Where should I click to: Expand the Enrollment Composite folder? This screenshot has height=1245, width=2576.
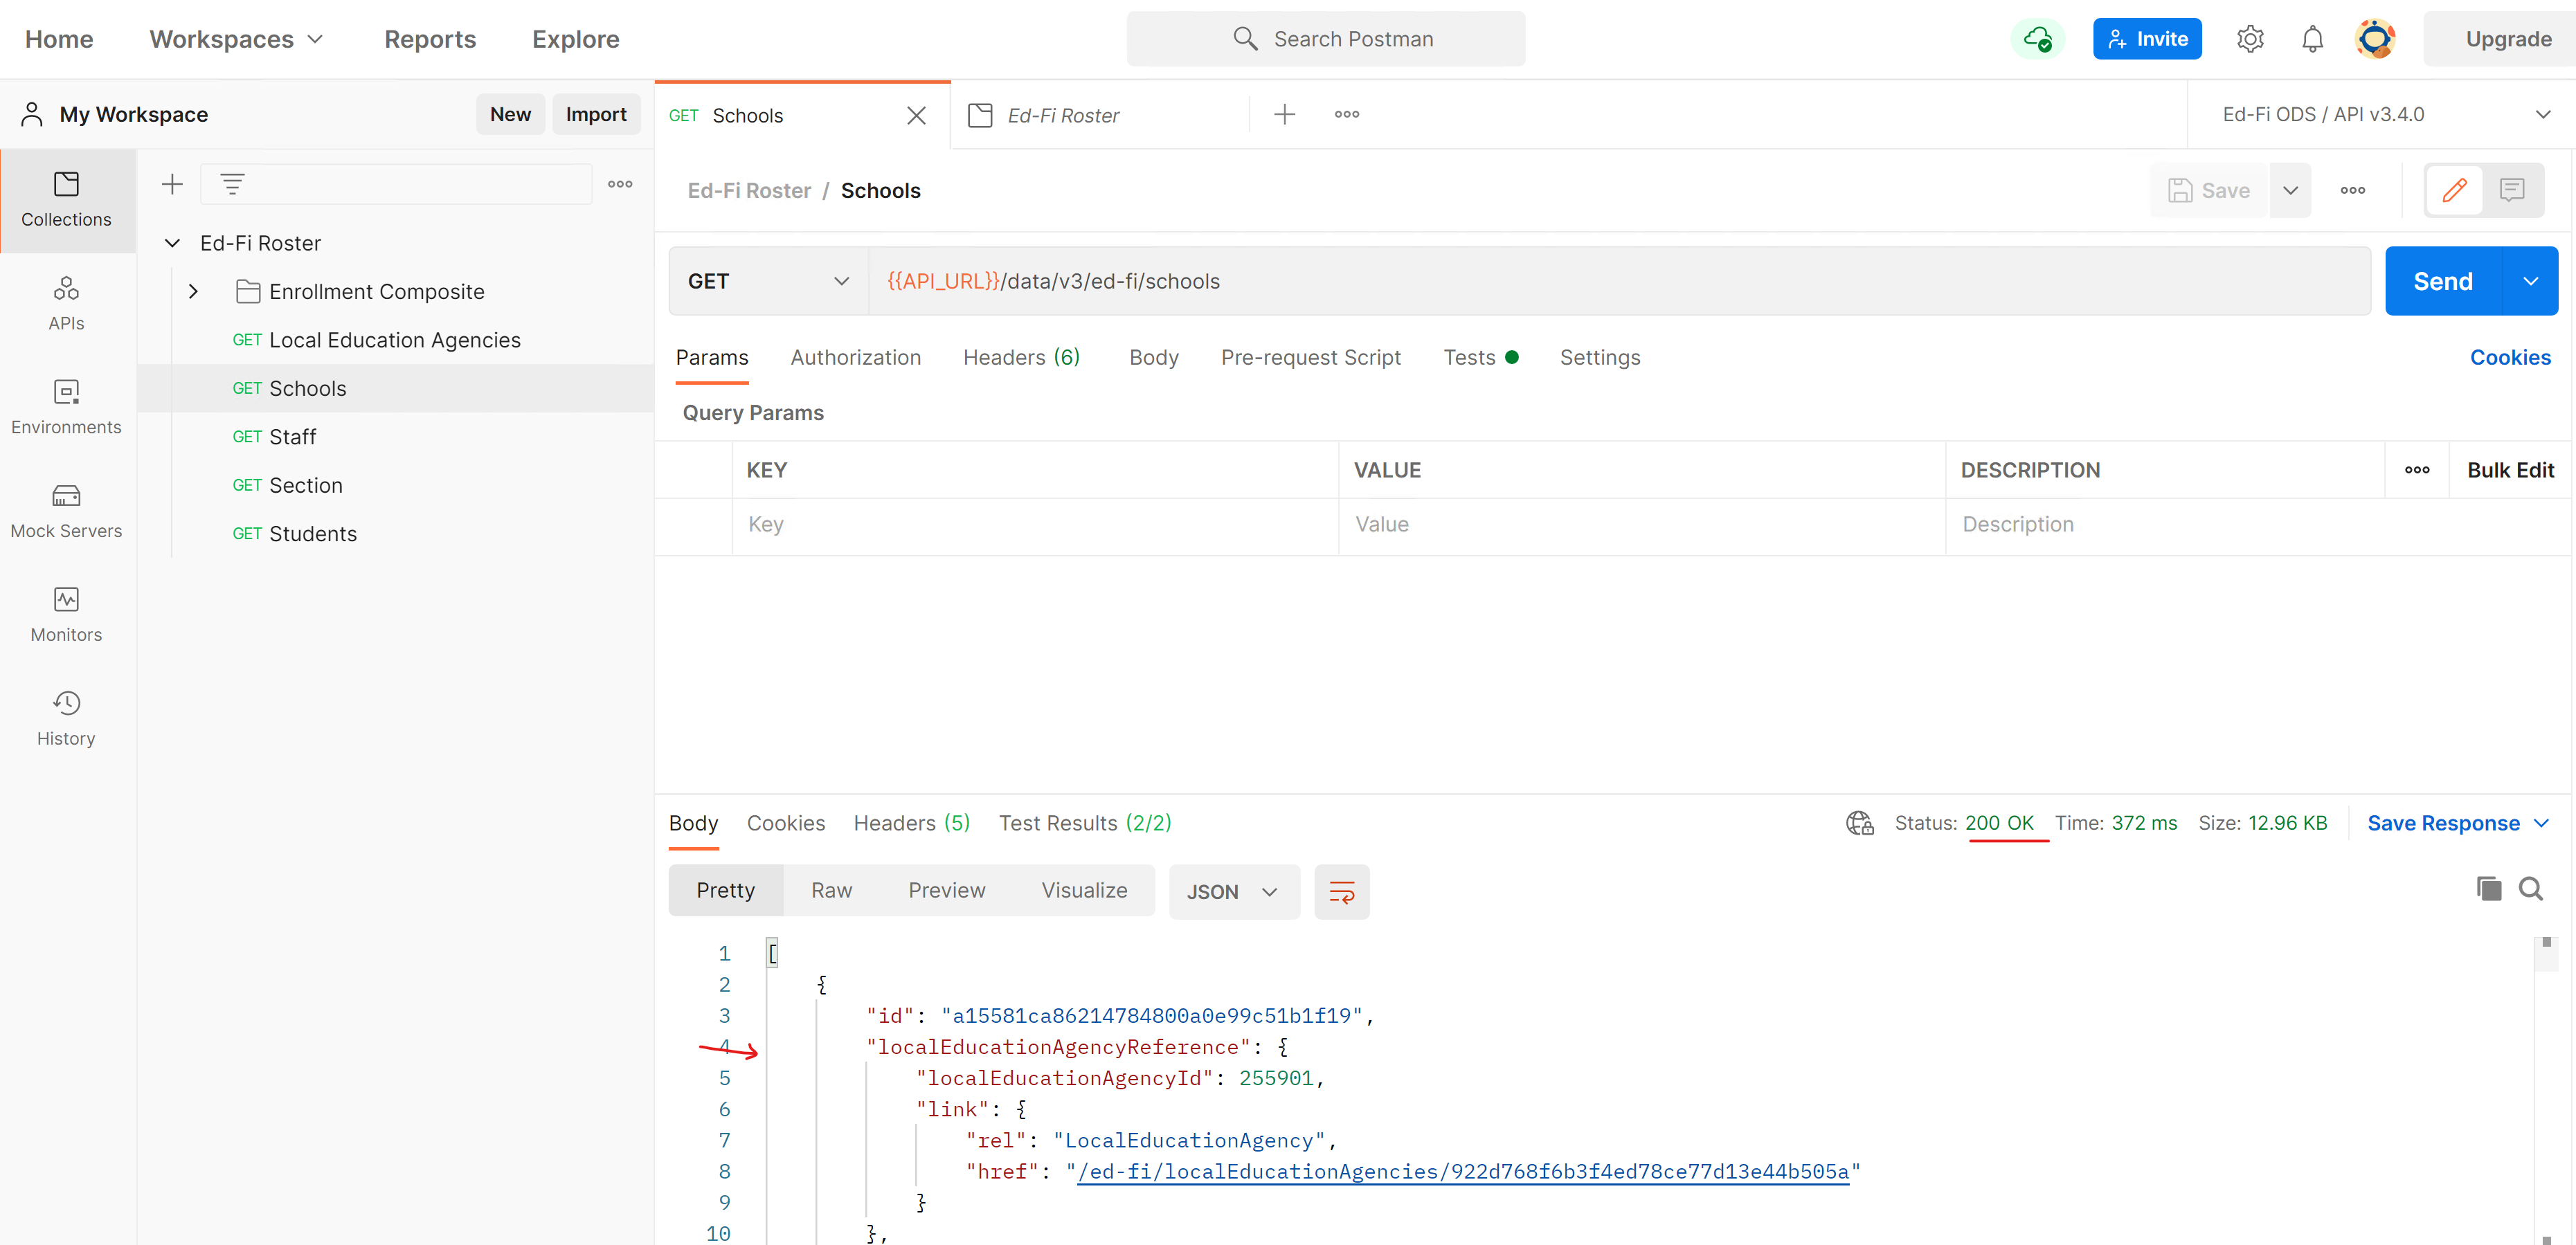[x=194, y=291]
